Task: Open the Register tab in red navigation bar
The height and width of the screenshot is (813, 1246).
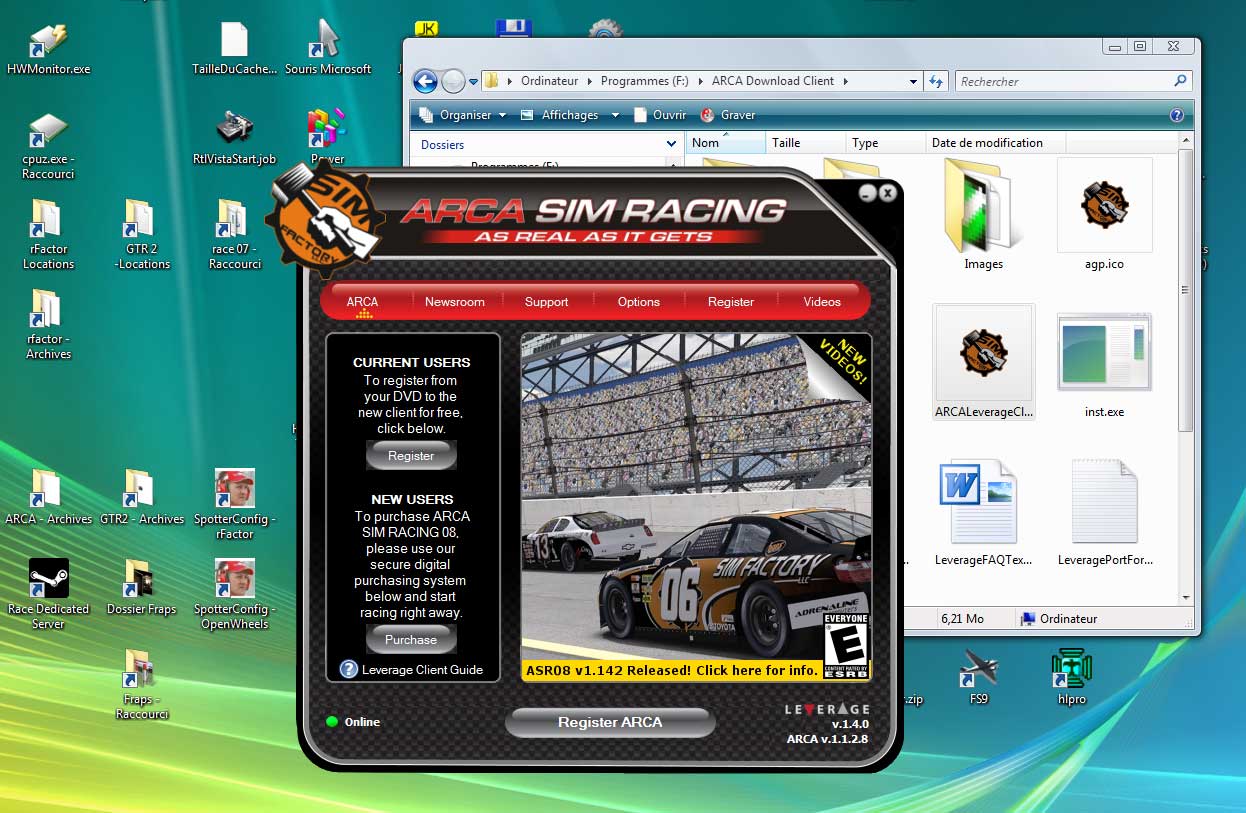Action: pos(730,302)
